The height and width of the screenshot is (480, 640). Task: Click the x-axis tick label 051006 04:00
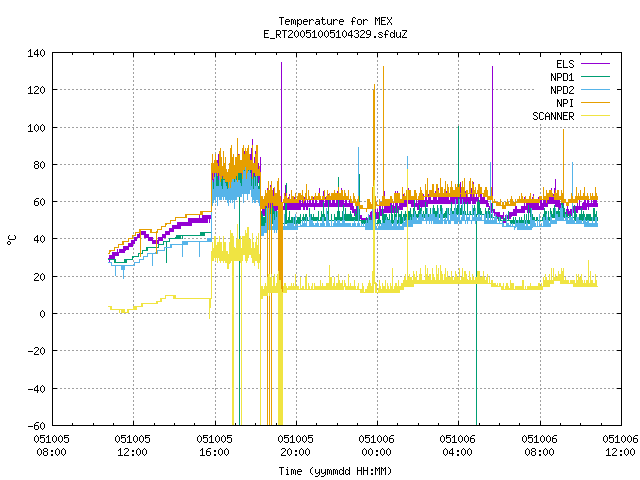(x=458, y=445)
